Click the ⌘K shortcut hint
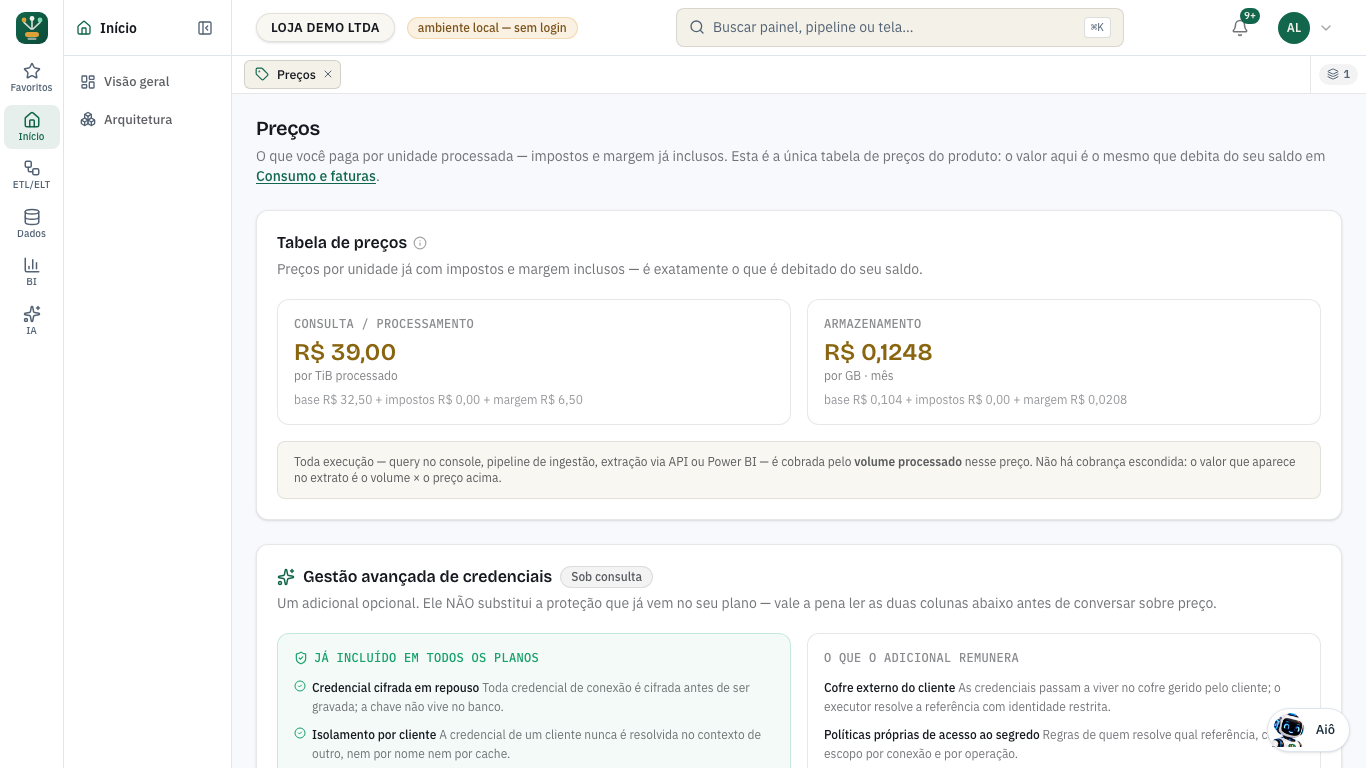1366x768 pixels. [x=1097, y=28]
